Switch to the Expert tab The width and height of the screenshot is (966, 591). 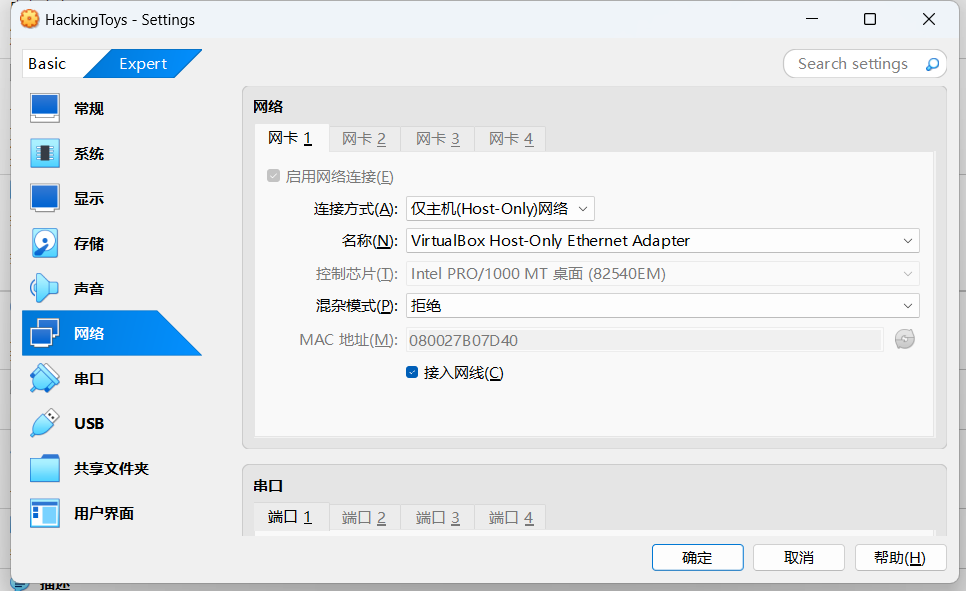tap(143, 64)
